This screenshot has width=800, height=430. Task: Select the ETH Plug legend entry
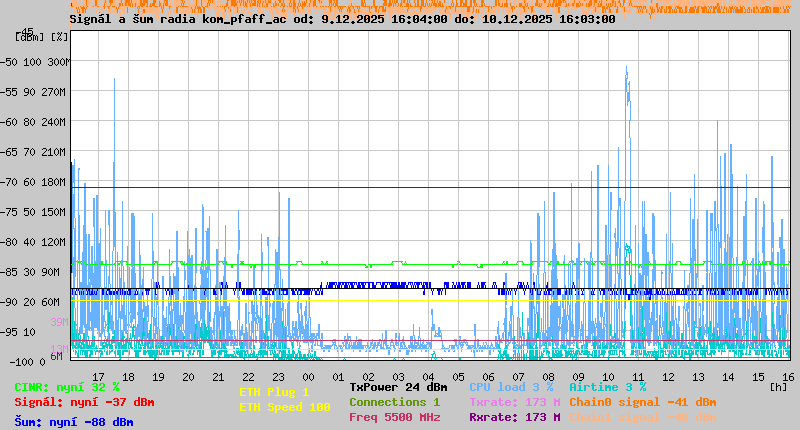(x=274, y=392)
